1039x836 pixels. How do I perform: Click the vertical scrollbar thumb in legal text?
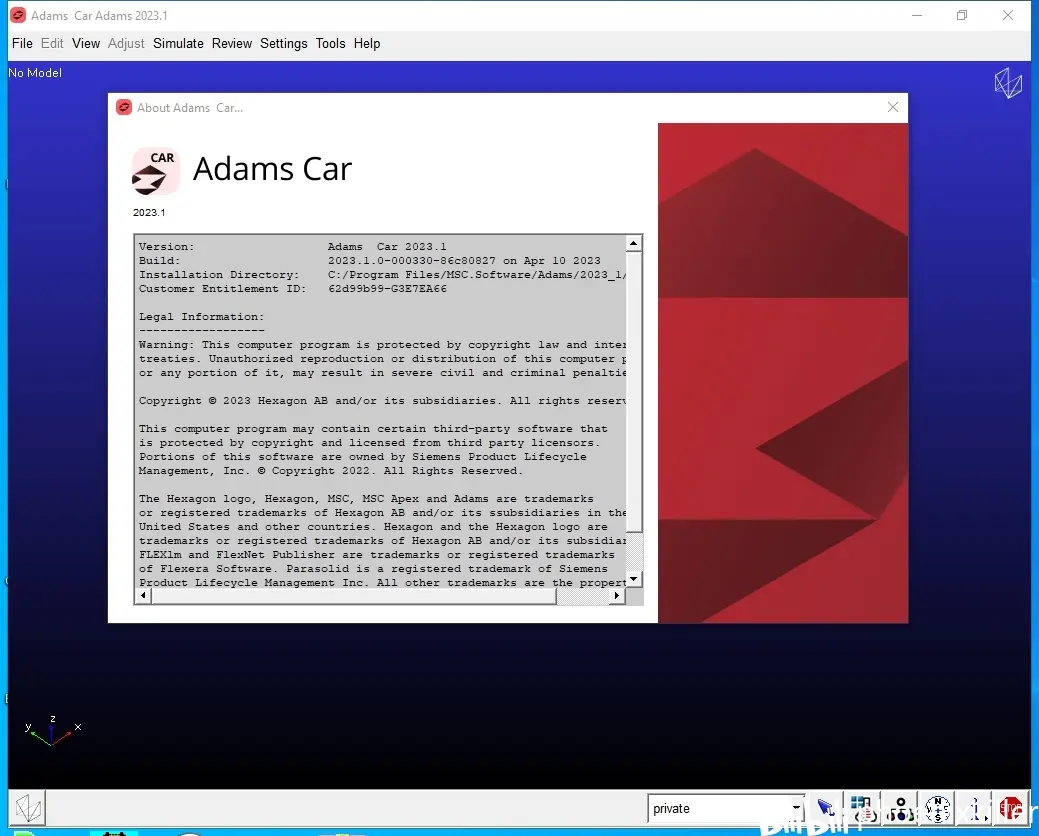633,391
